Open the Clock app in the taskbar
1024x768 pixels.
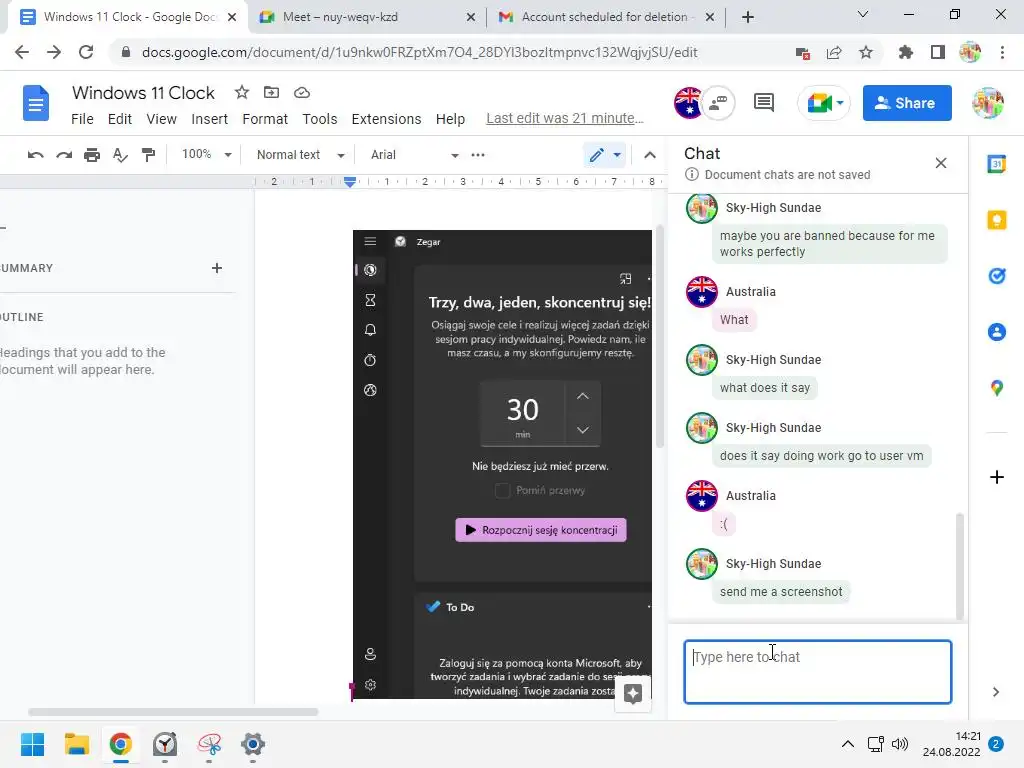[165, 744]
